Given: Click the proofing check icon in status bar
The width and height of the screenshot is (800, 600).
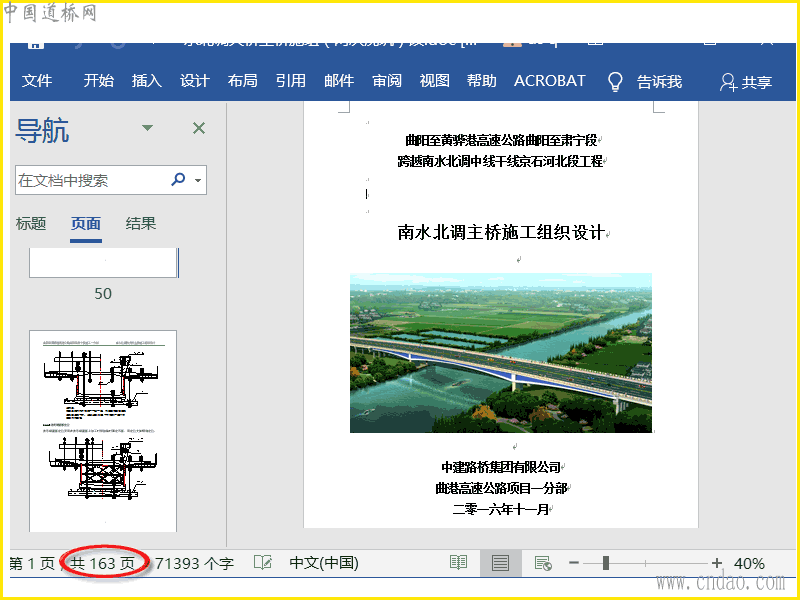Looking at the screenshot, I should [263, 563].
